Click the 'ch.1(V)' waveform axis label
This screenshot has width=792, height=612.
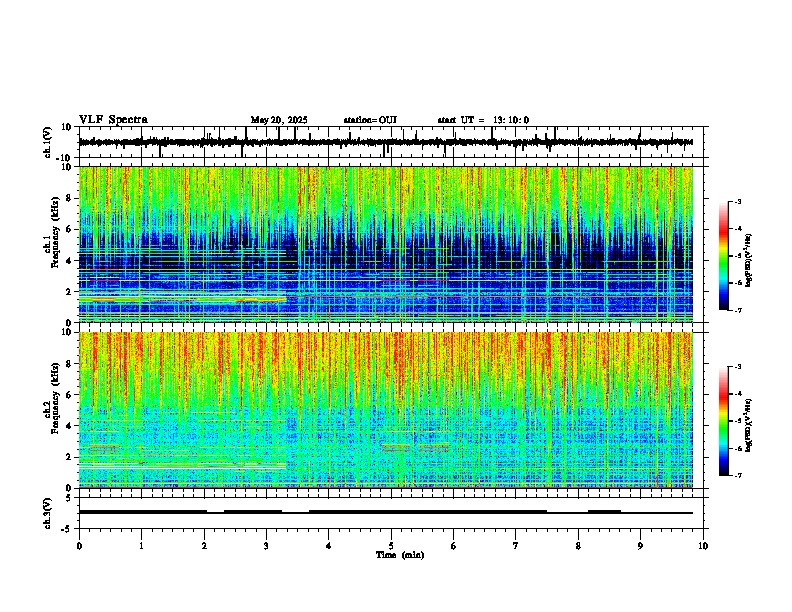[x=48, y=142]
